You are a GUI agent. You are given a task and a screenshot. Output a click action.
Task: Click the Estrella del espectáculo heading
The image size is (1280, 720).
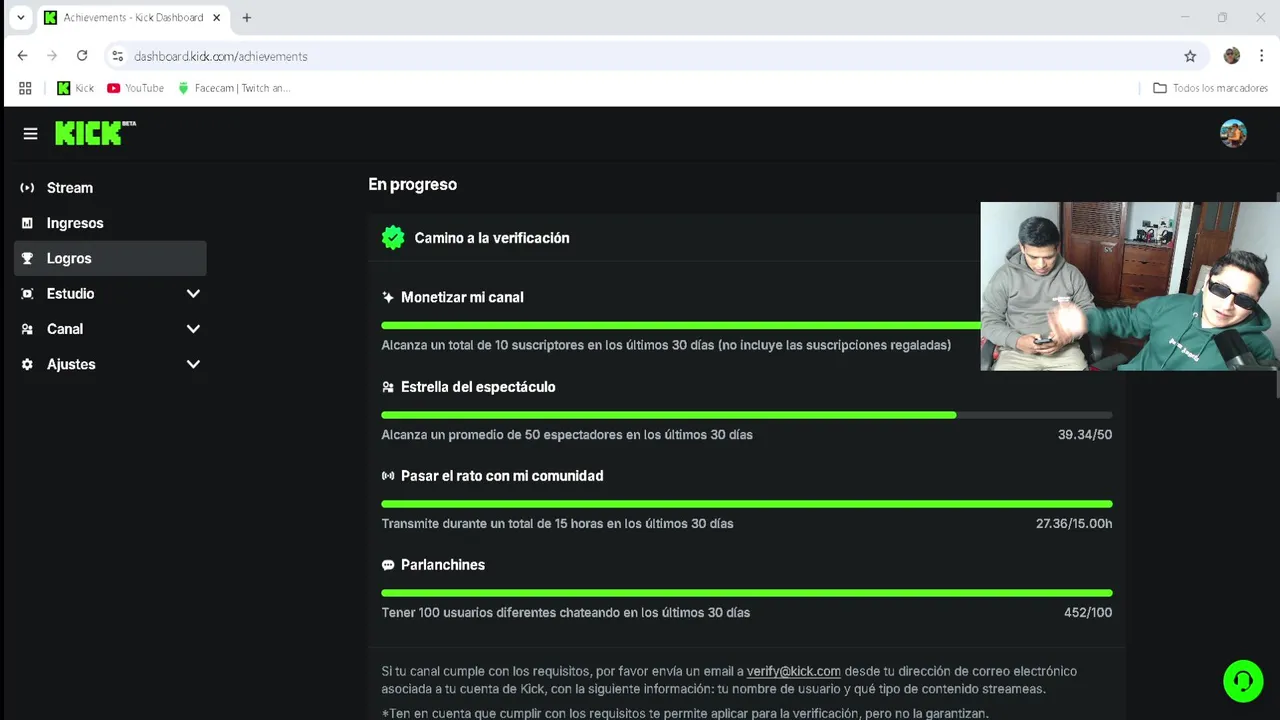478,387
